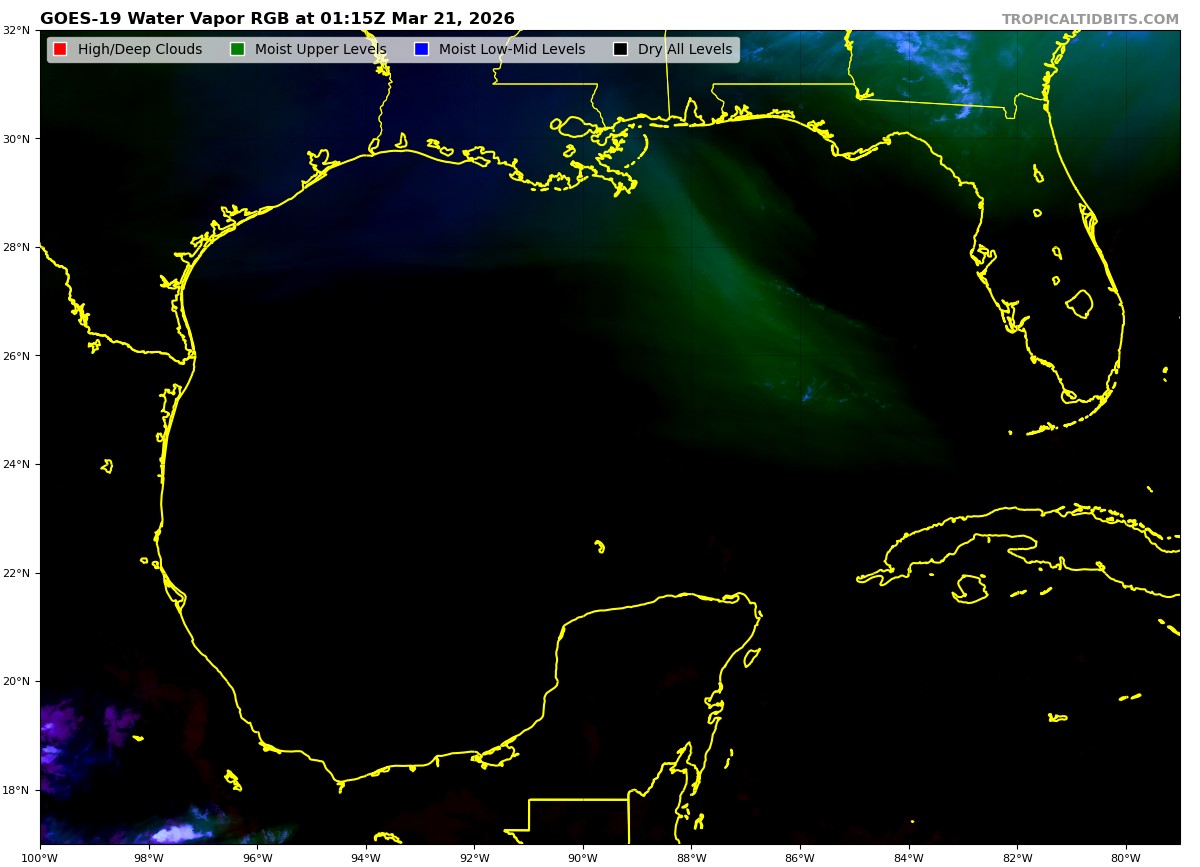Click the "High/Deep Clouds" legend label

[139, 49]
